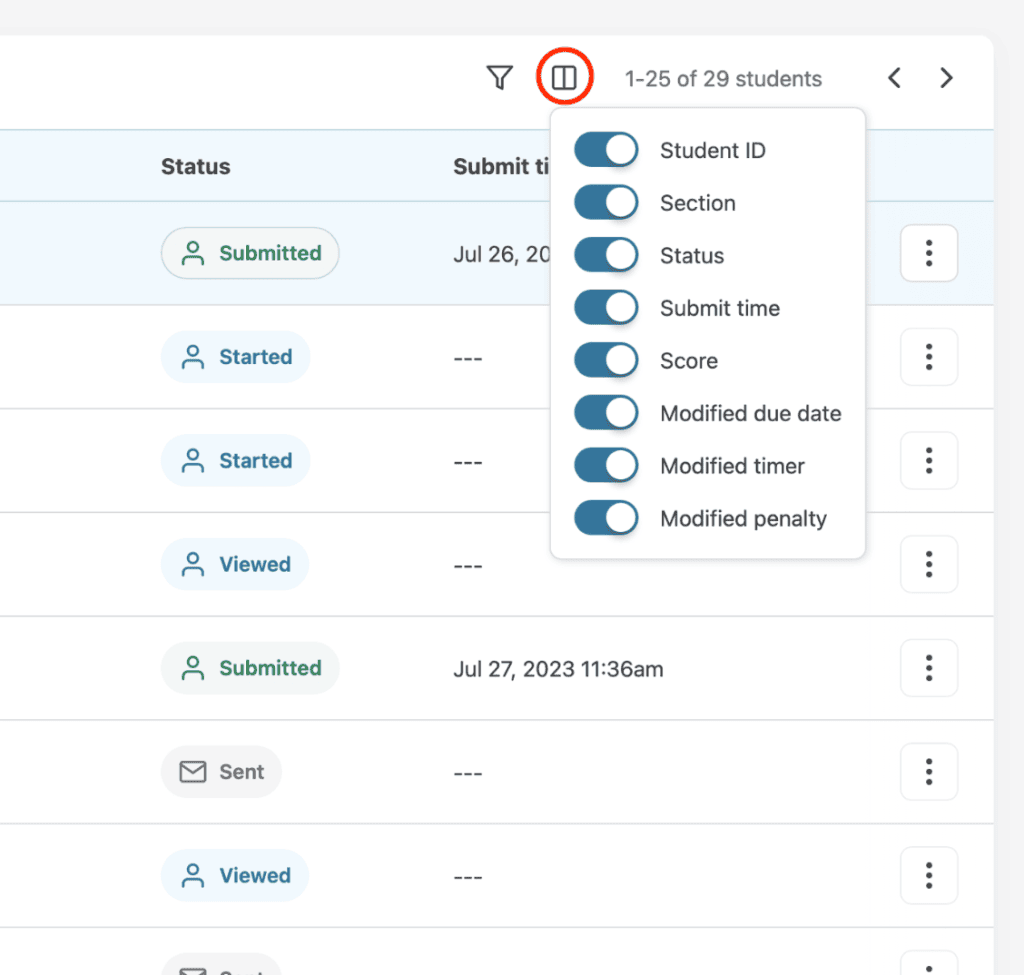Click the circled column visibility icon

[564, 77]
